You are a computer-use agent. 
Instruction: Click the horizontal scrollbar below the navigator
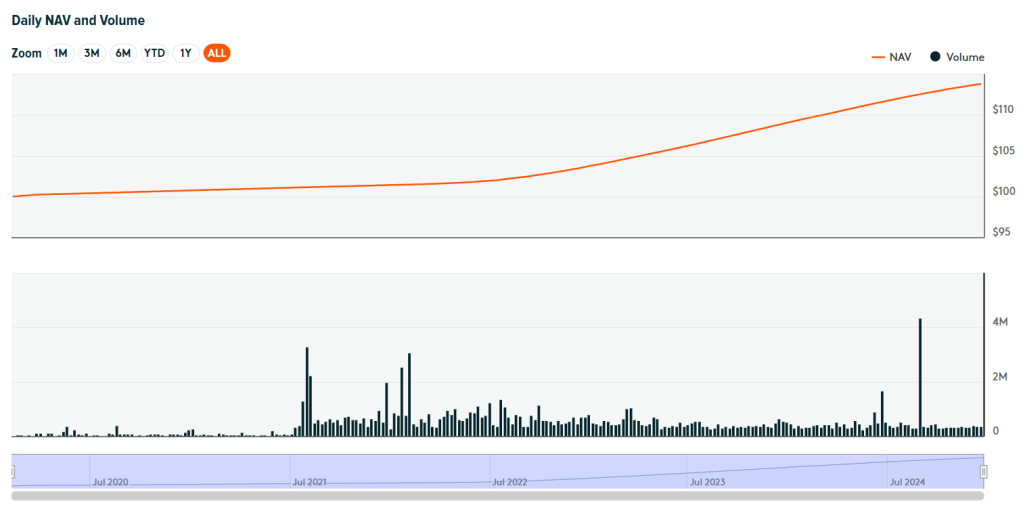(x=497, y=495)
